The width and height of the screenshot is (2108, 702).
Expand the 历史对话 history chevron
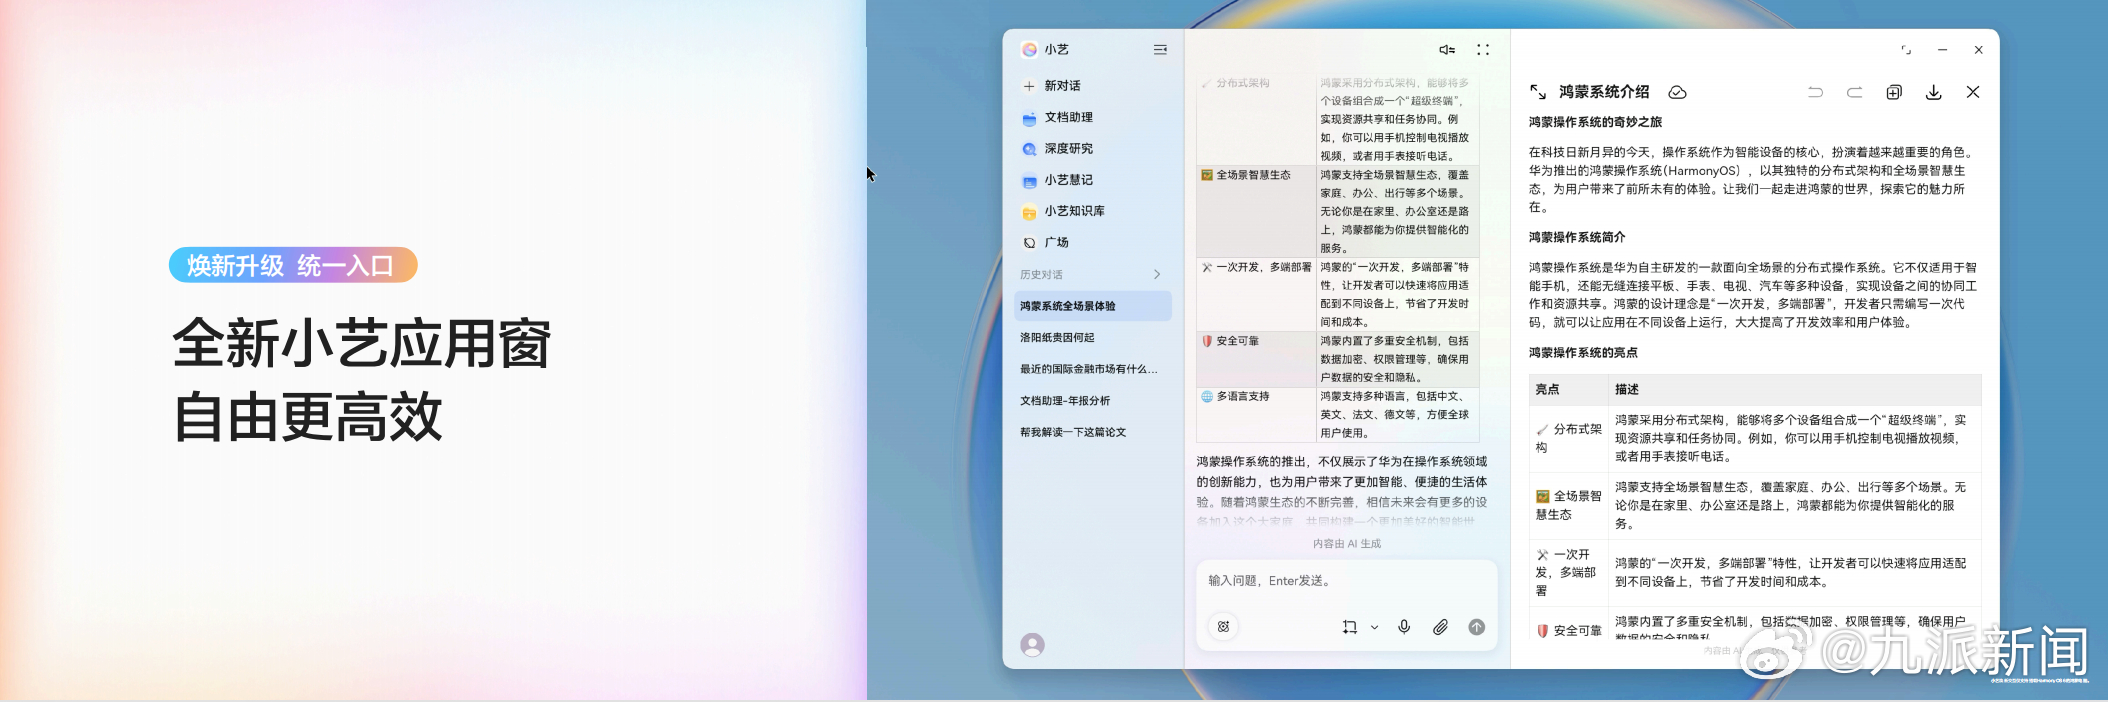tap(1157, 274)
